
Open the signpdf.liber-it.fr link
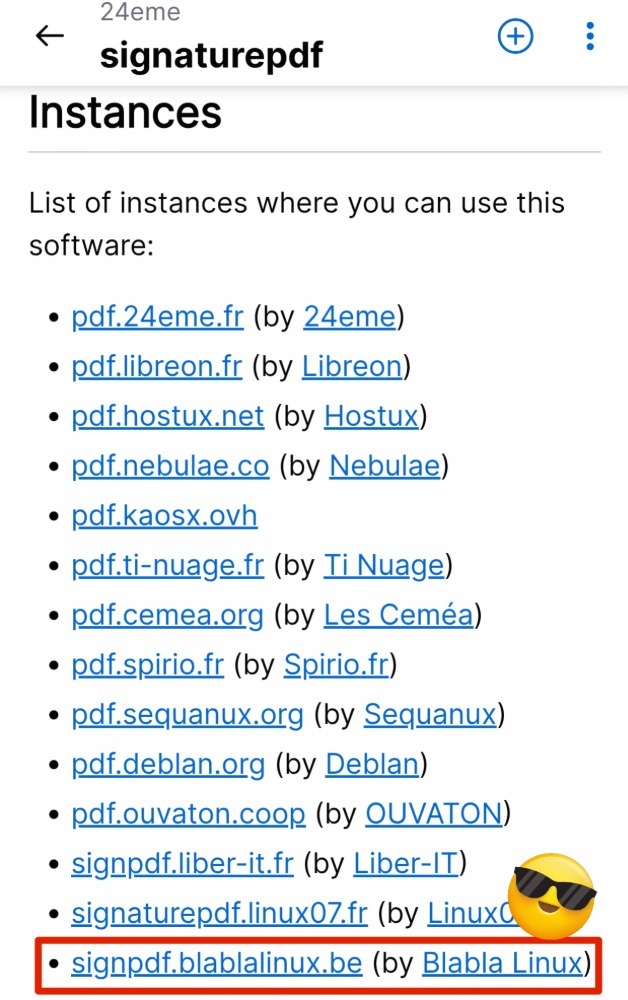[x=182, y=862]
